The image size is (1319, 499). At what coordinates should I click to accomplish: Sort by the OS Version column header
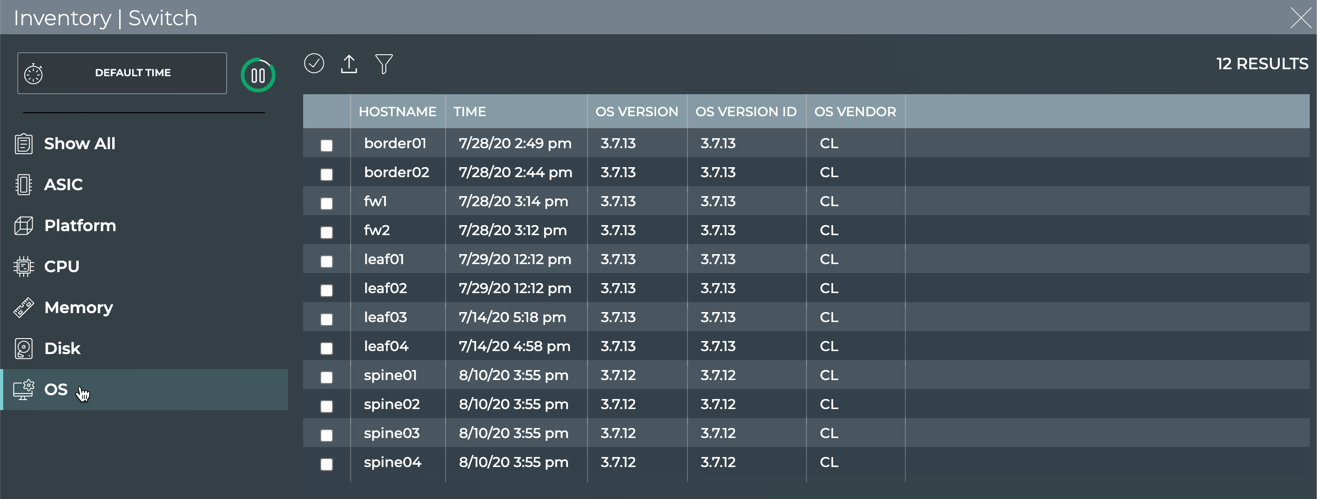[636, 112]
